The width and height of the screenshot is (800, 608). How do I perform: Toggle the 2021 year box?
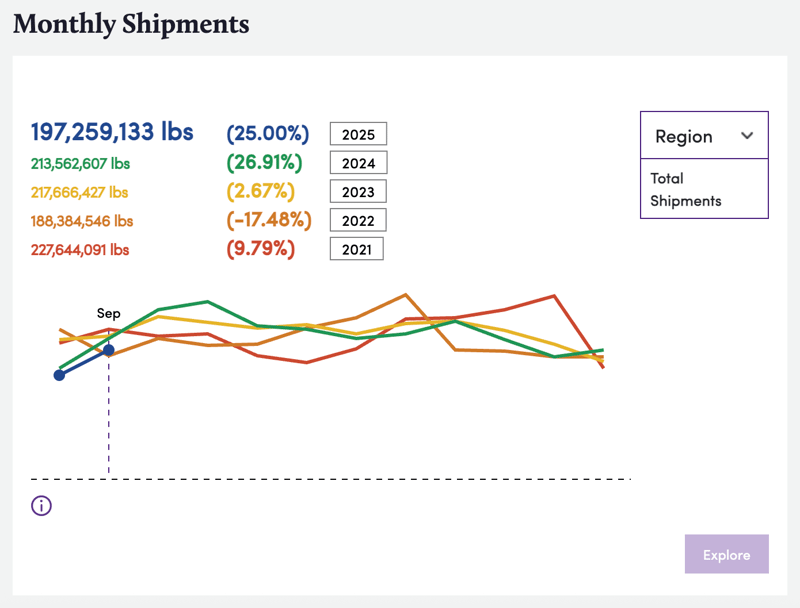pos(358,249)
